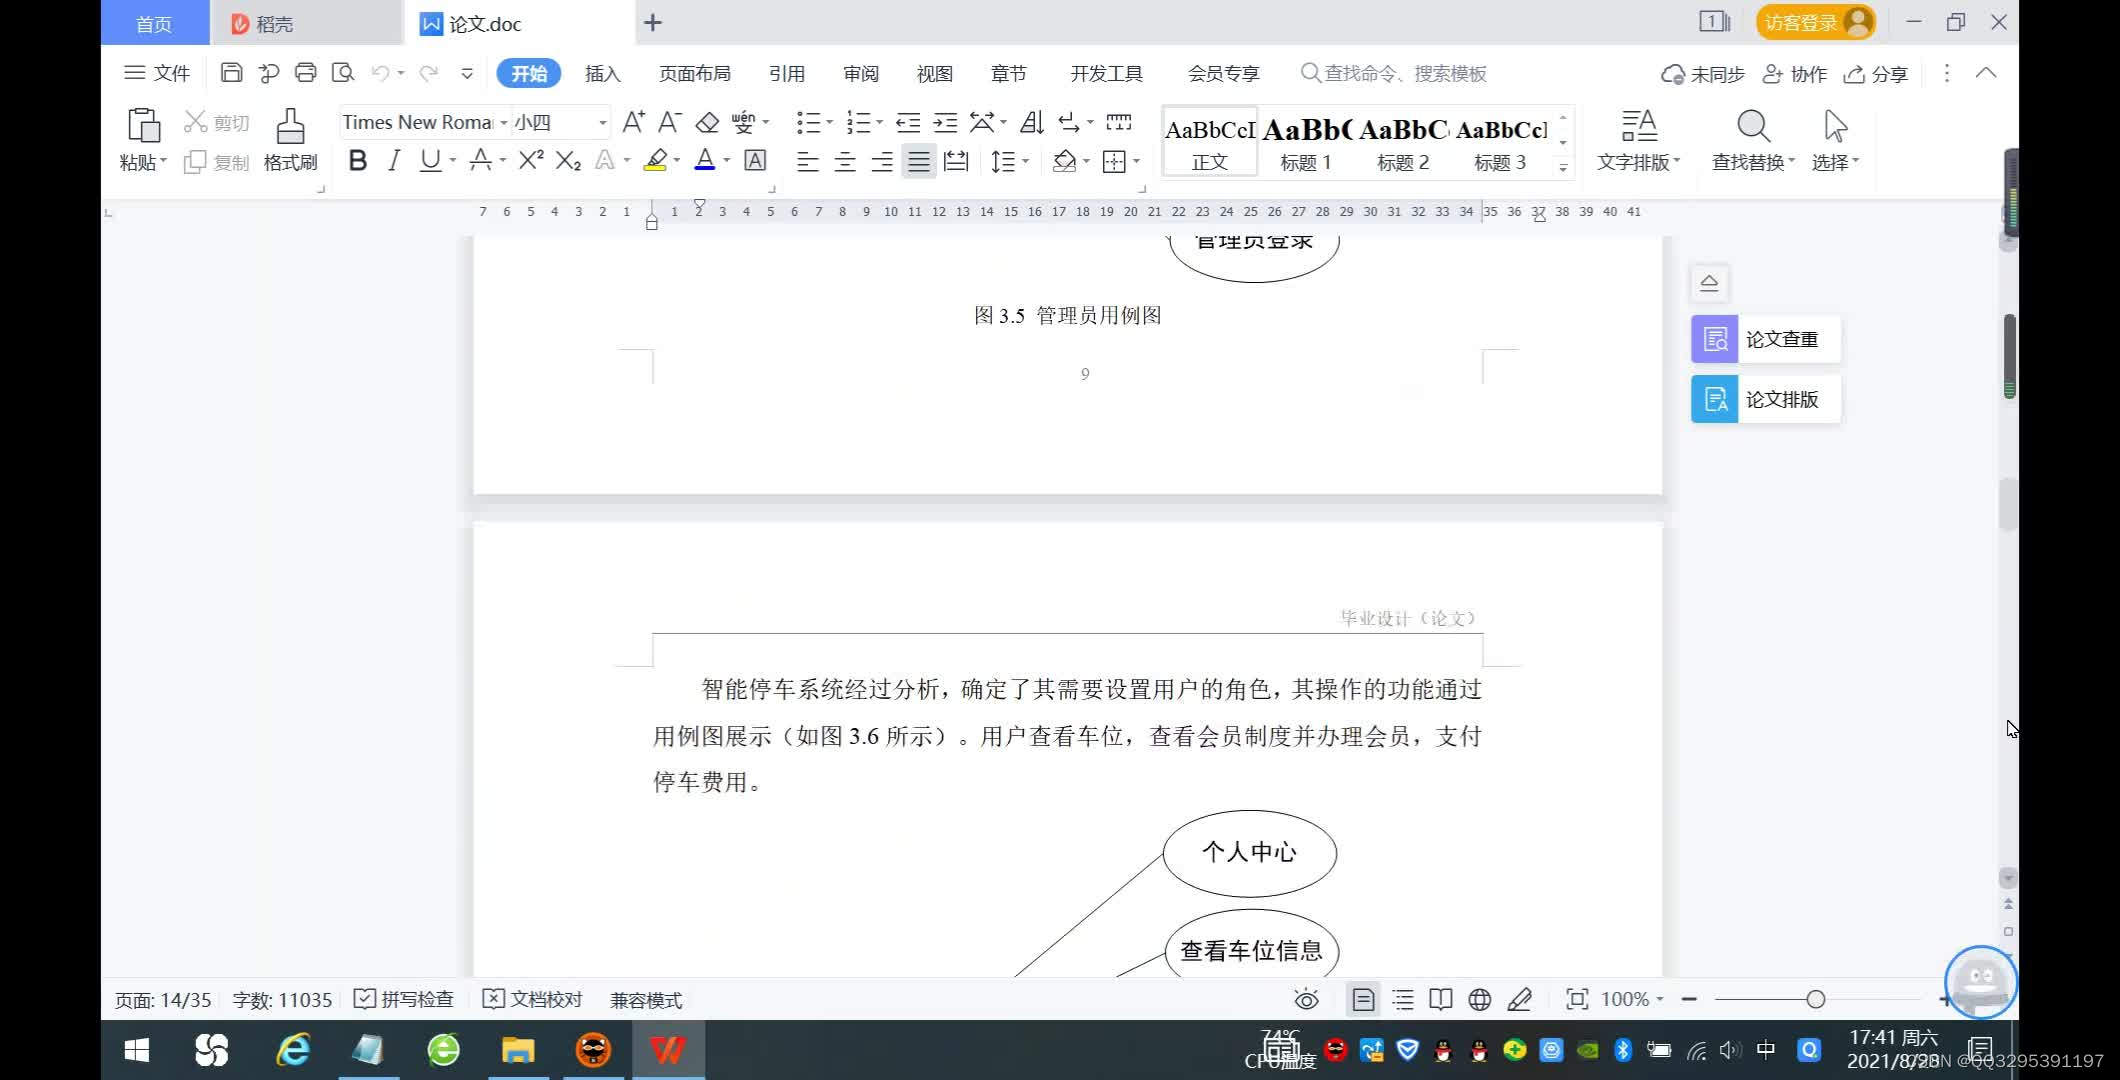Click the Format Painter brush
The height and width of the screenshot is (1080, 2120).
pyautogui.click(x=290, y=127)
